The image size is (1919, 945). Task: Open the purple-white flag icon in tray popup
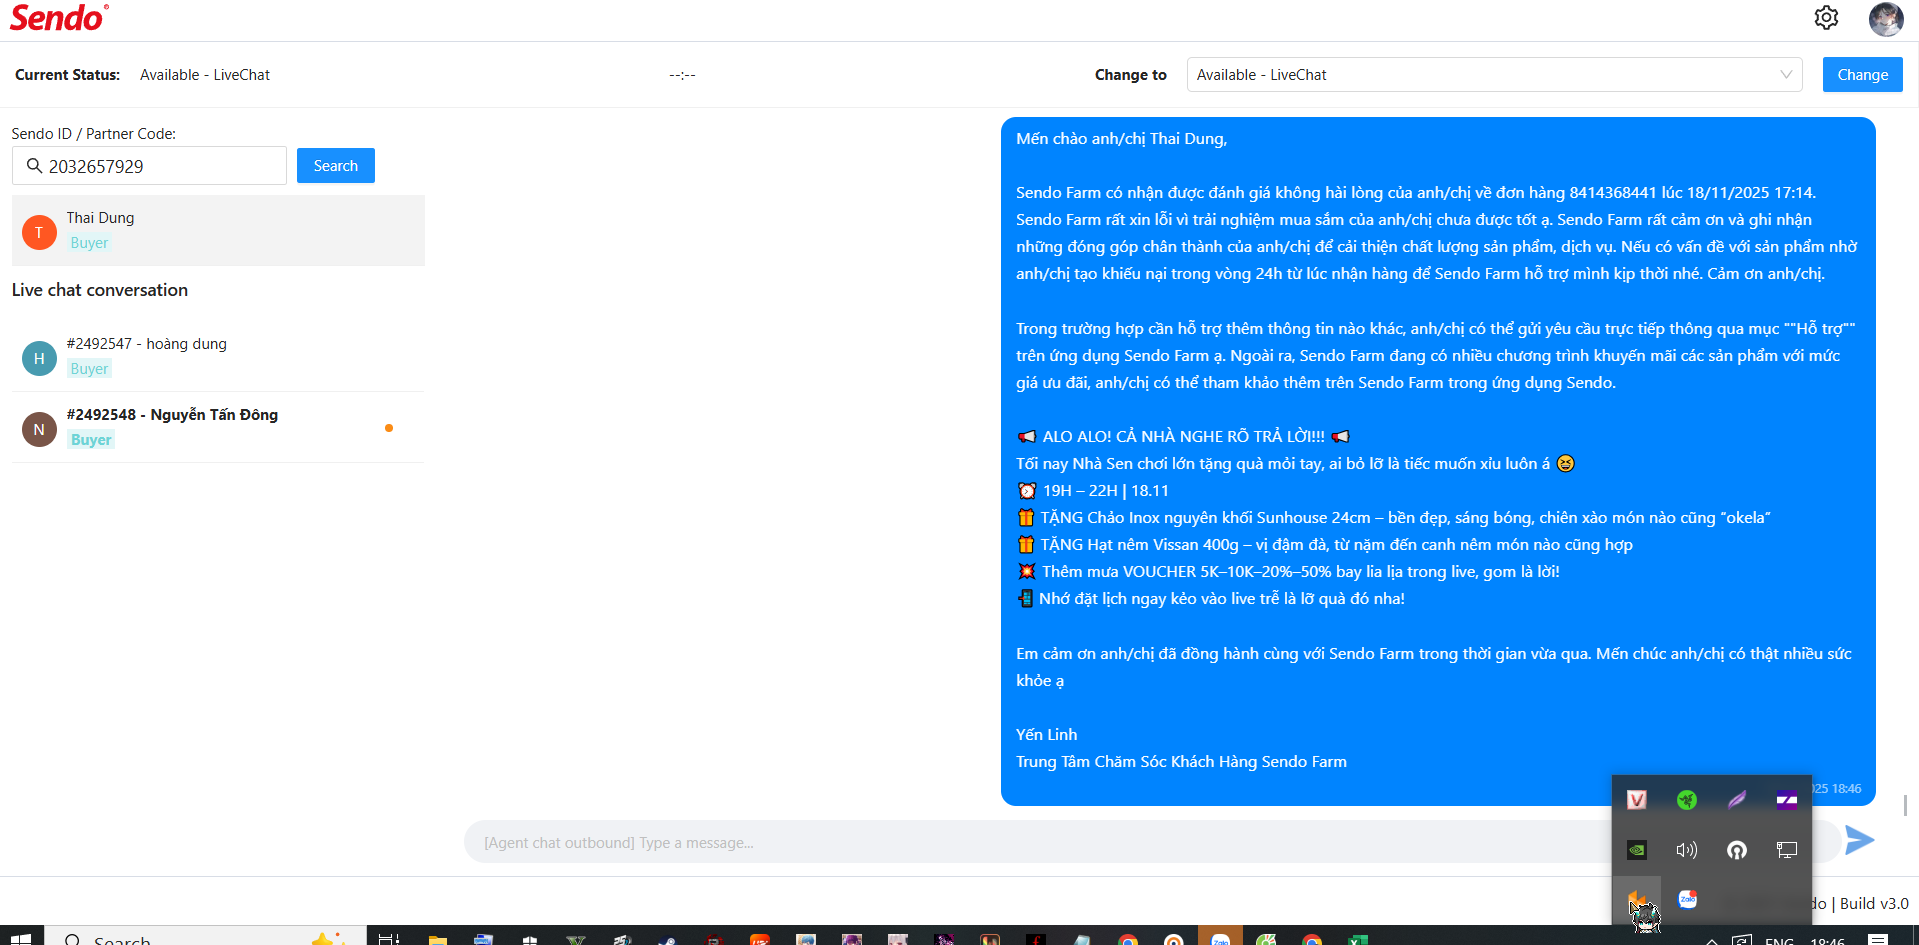click(1787, 799)
